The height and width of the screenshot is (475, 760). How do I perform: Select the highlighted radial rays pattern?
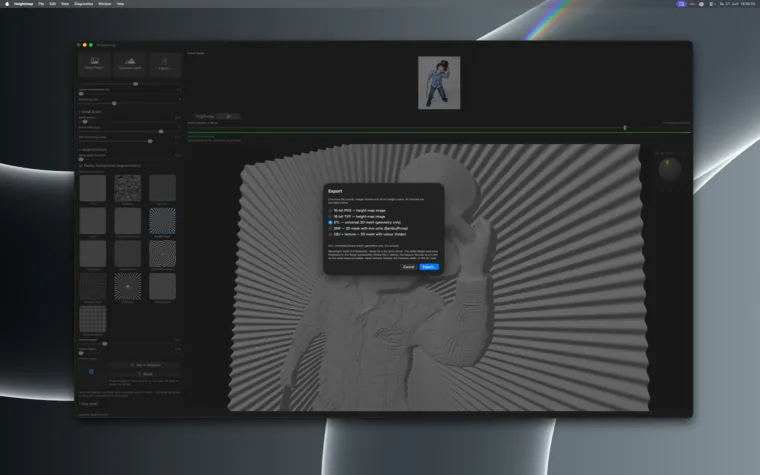pos(162,221)
